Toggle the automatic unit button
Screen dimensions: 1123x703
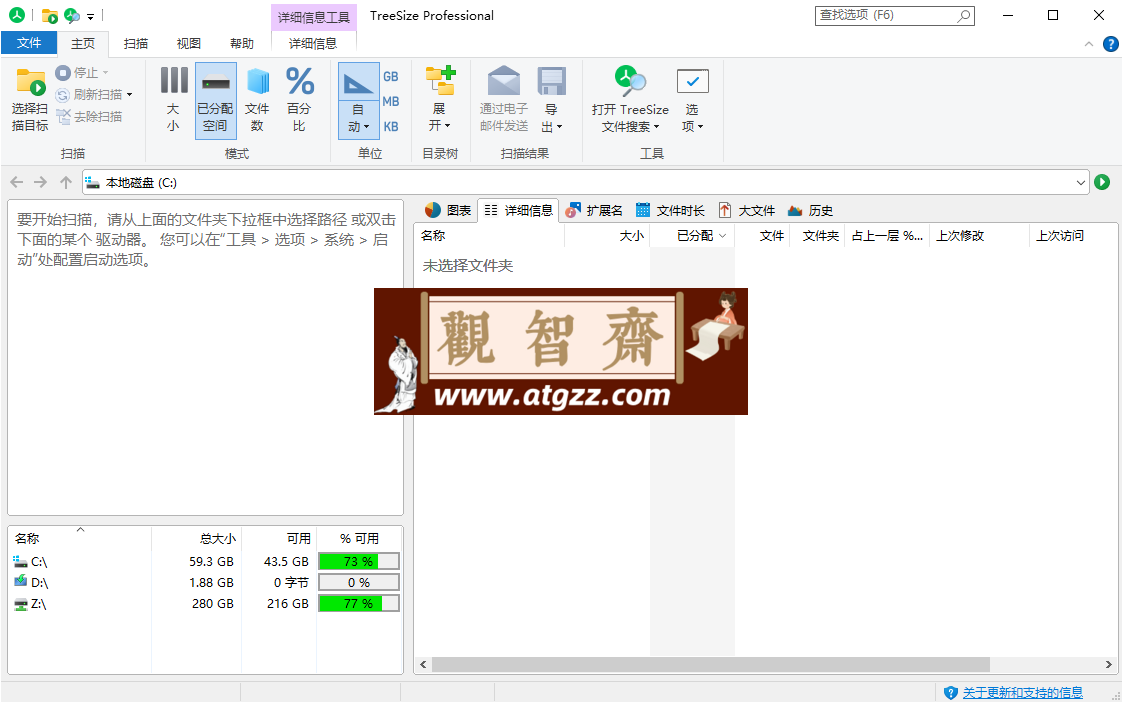(358, 101)
